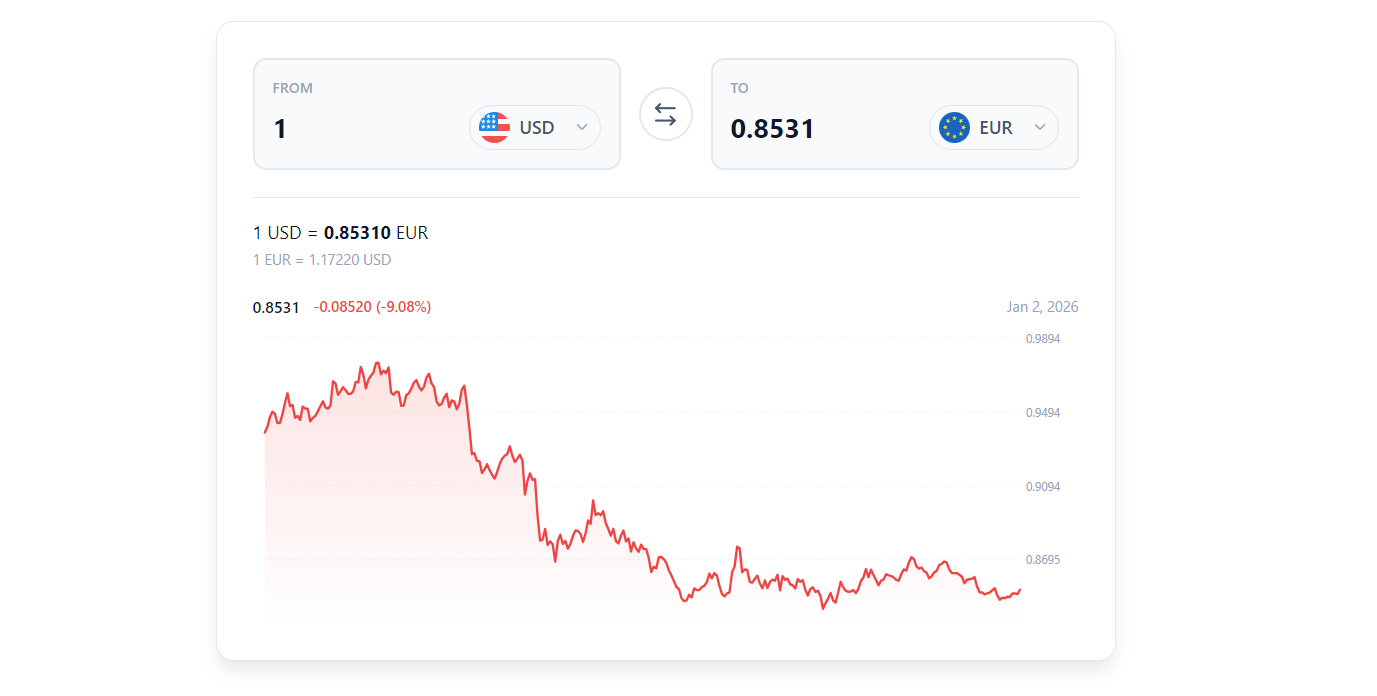Click the rightmost end of the chart line
Screen dimensions: 1377x696
click(1019, 589)
